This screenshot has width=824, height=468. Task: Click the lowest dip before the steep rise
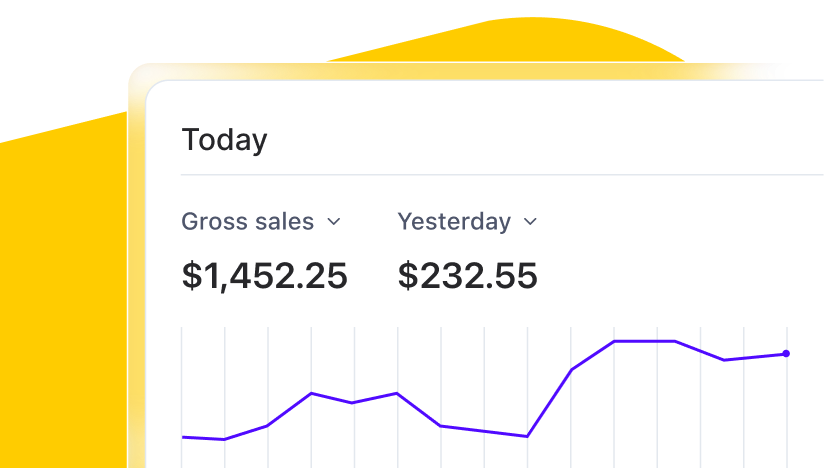tap(526, 436)
